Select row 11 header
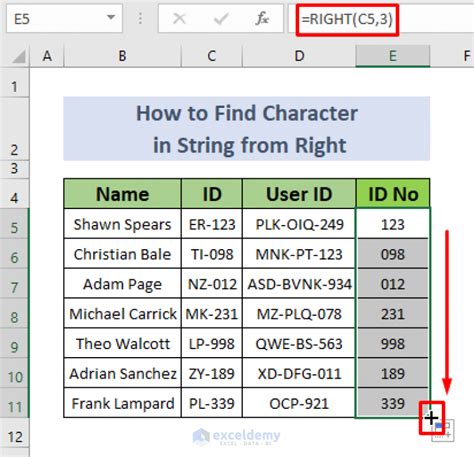Screen dimensions: 474x457 point(14,403)
